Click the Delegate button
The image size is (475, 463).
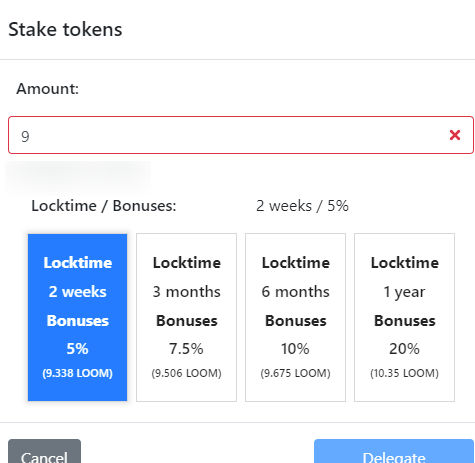(x=394, y=451)
